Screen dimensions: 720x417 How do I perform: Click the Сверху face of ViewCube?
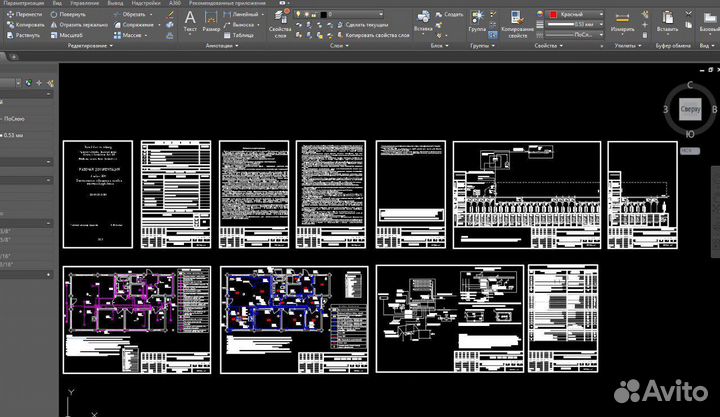click(690, 109)
